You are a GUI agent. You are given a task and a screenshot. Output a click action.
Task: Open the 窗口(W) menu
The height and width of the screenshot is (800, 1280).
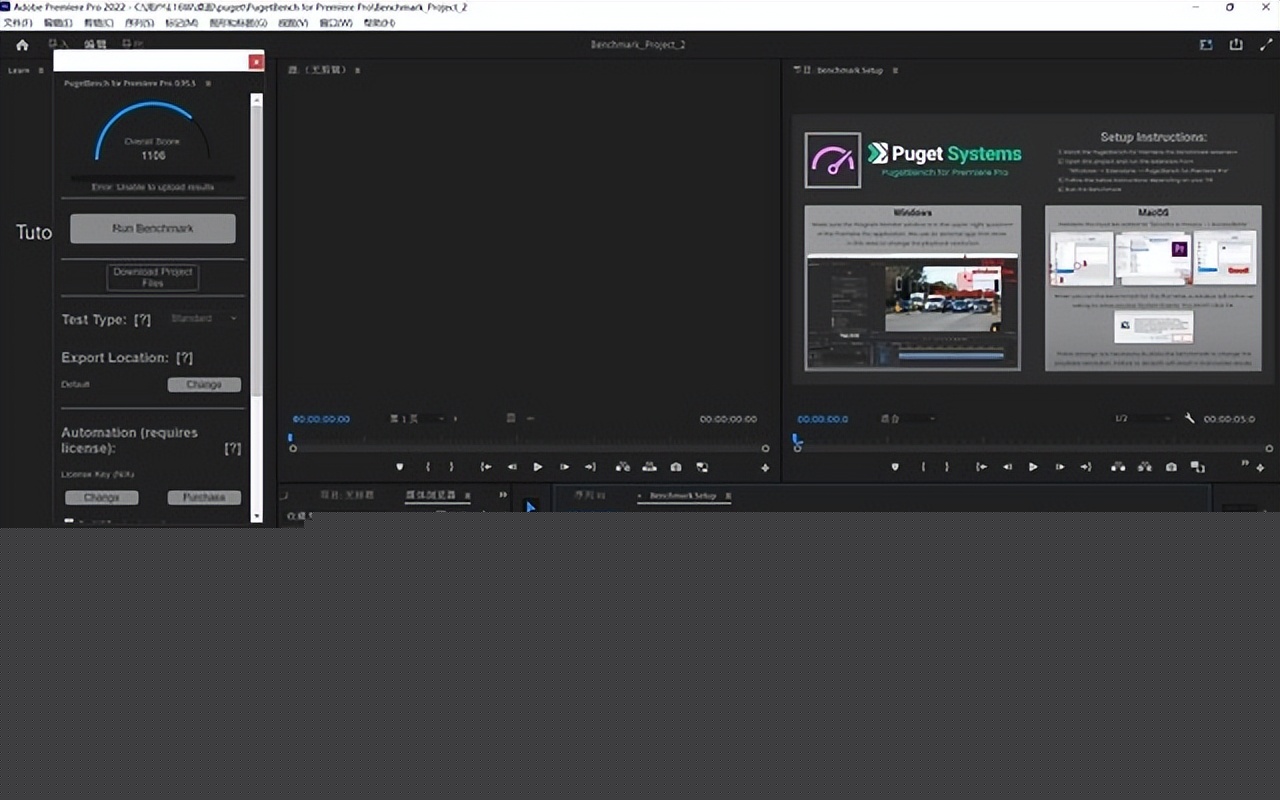336,23
